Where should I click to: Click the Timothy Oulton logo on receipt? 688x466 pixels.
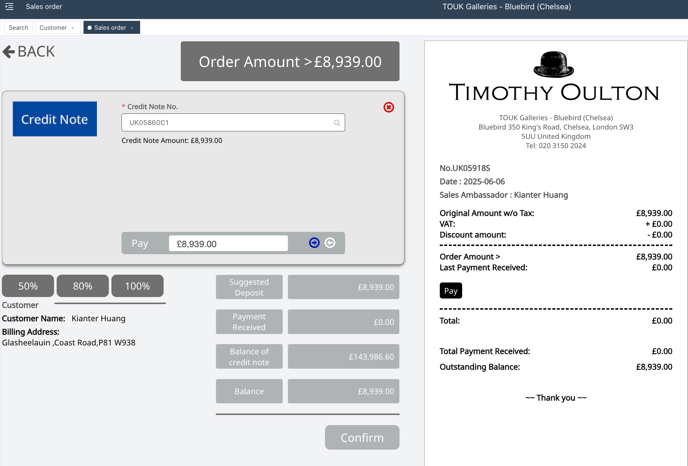(x=554, y=79)
